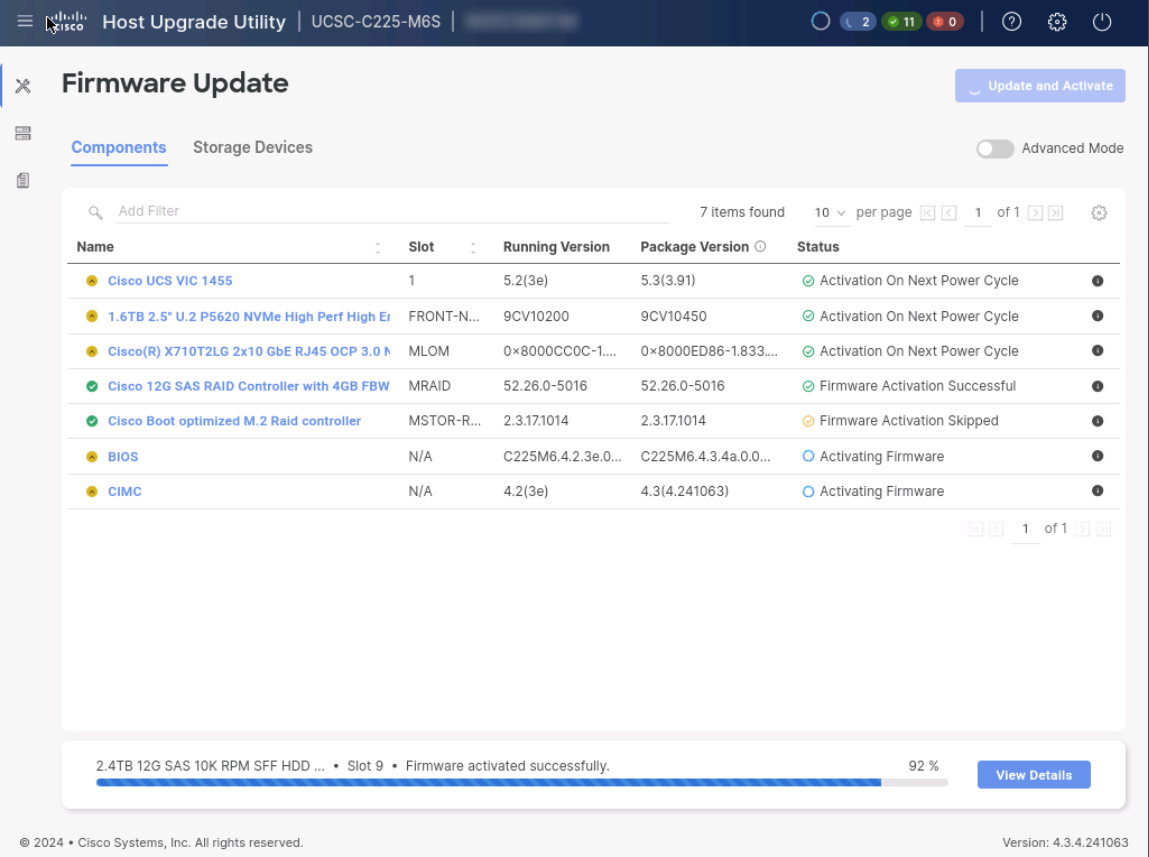The height and width of the screenshot is (857, 1149).
Task: Click the power icon in header
Action: click(x=1102, y=21)
